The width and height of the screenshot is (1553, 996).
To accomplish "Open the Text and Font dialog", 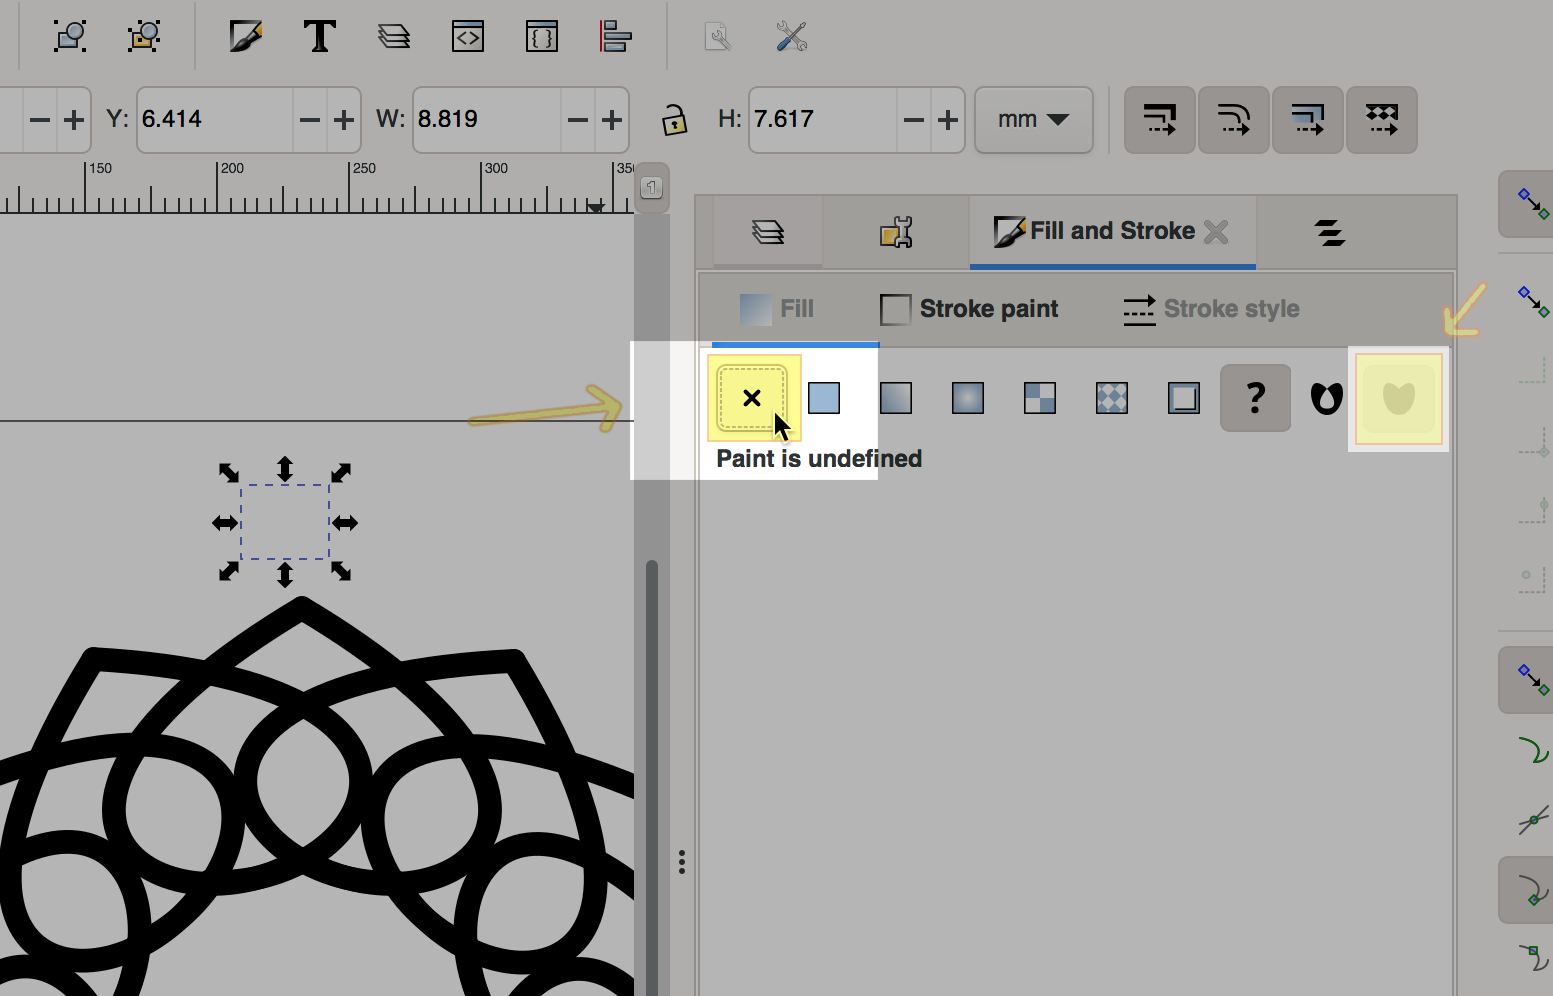I will click(x=319, y=37).
